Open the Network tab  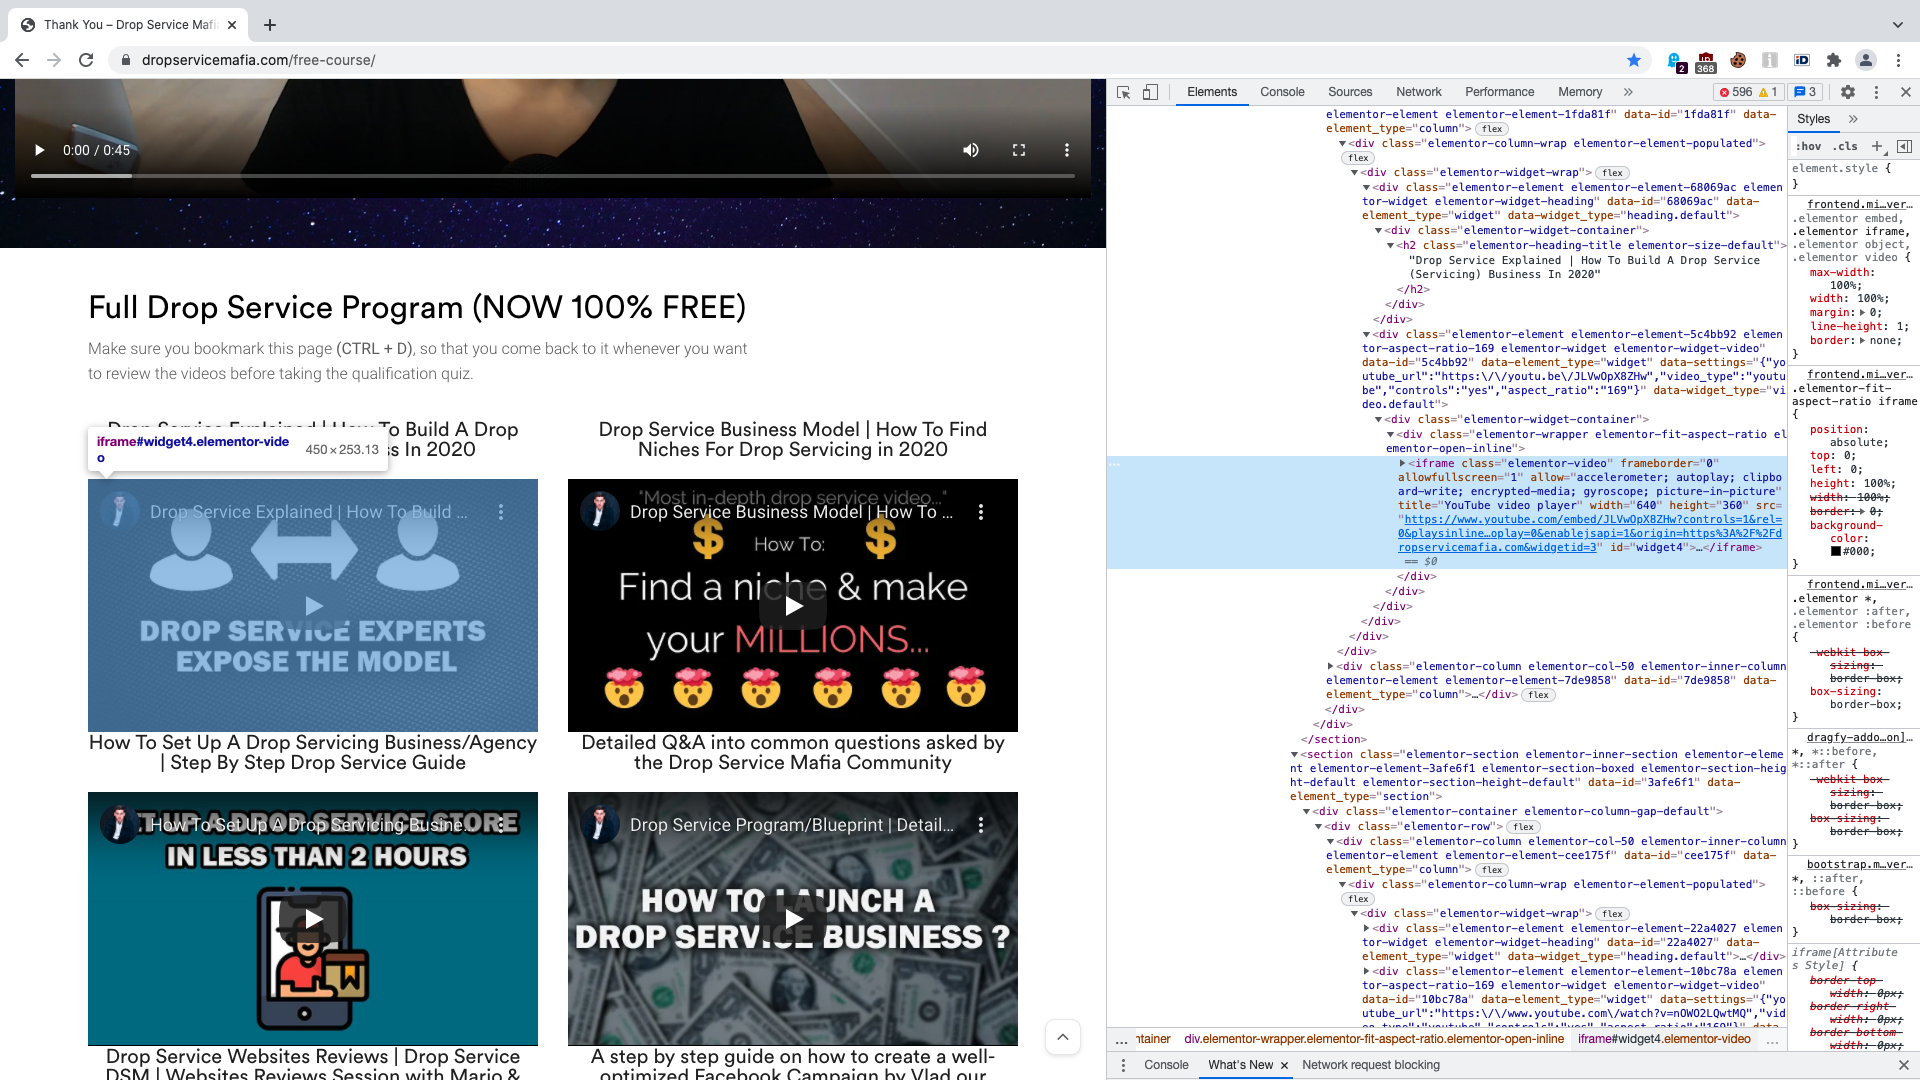(1419, 92)
